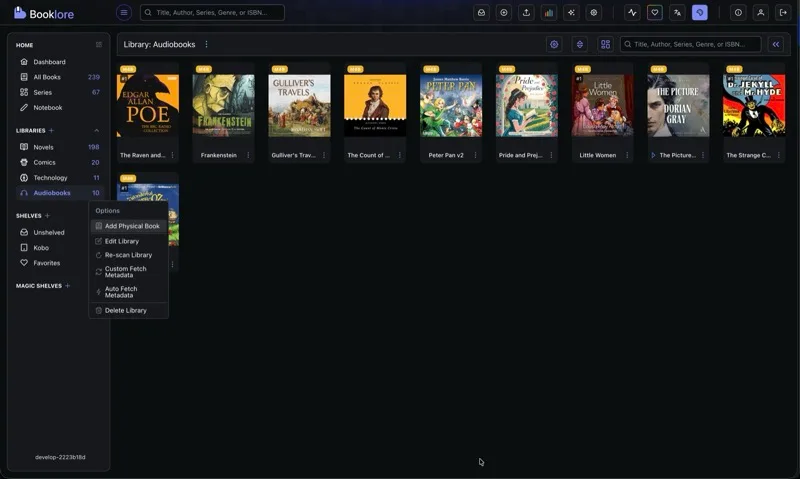
Task: Click the activity pulse icon in the top bar
Action: (x=632, y=13)
